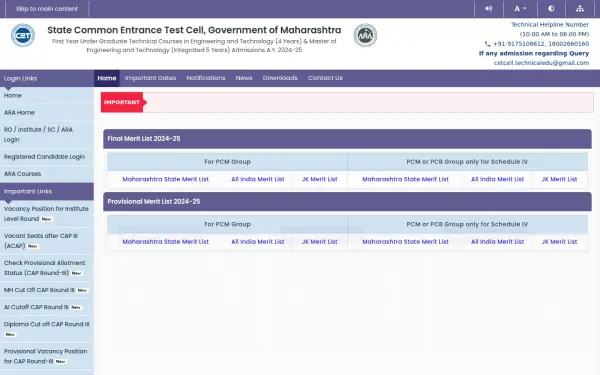This screenshot has width=600, height=375.
Task: Open Provisional Schedule IV All India Merit List
Action: (x=497, y=242)
